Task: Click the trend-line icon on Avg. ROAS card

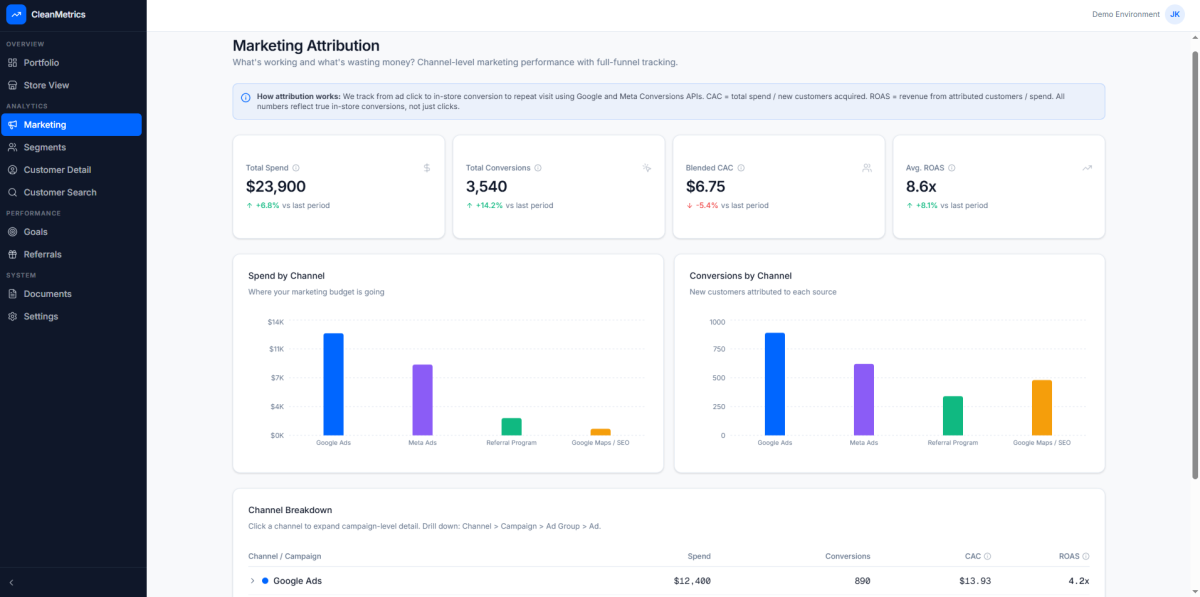Action: coord(1087,167)
